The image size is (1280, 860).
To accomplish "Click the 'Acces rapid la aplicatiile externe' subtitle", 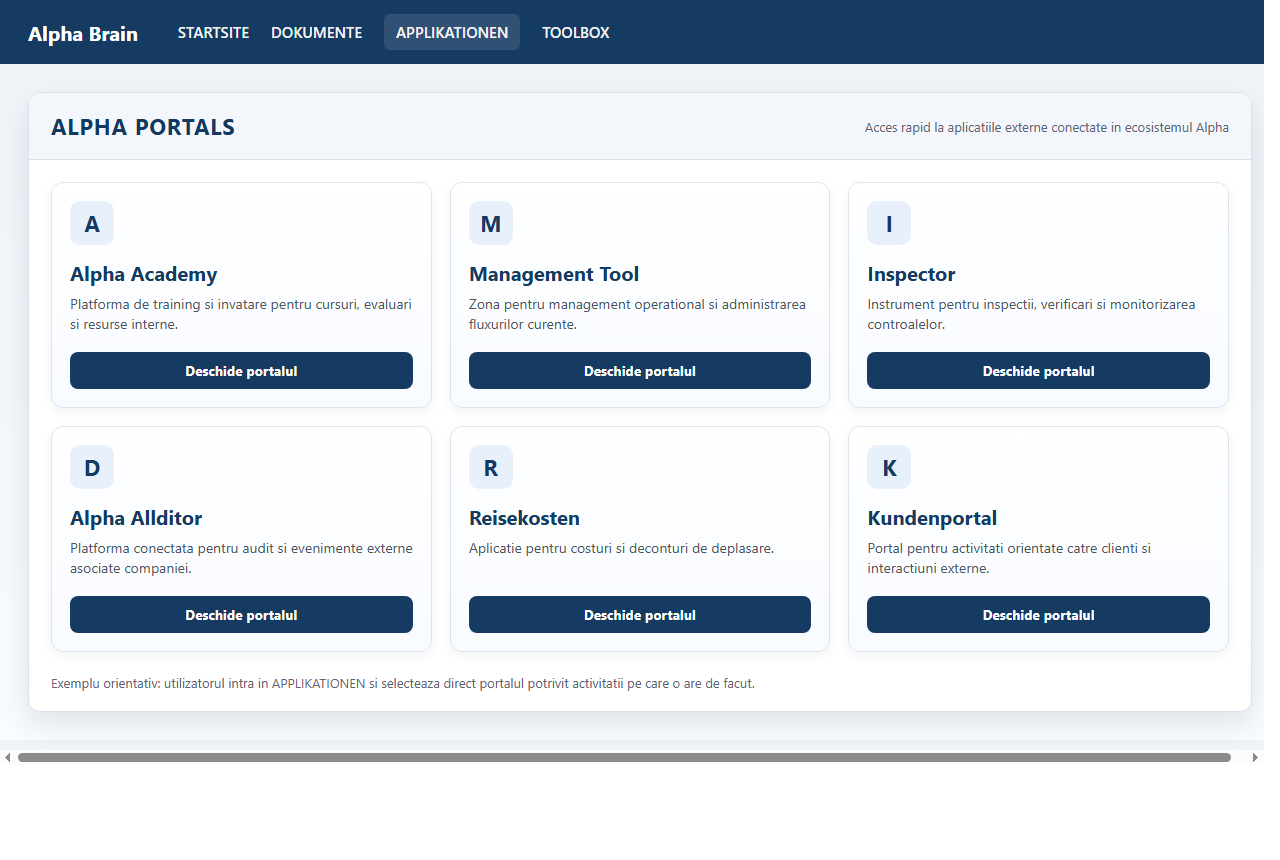I will point(1047,128).
